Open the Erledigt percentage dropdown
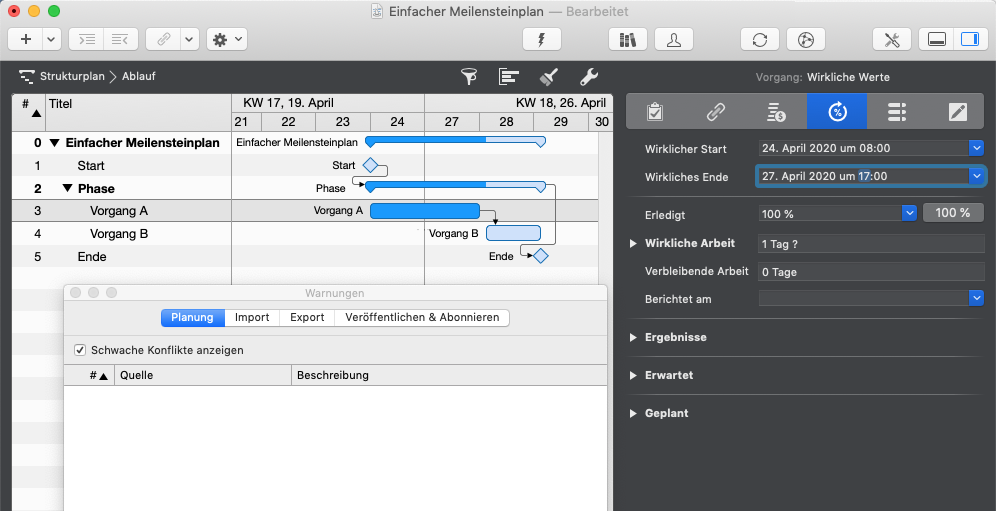The image size is (996, 511). click(x=909, y=213)
